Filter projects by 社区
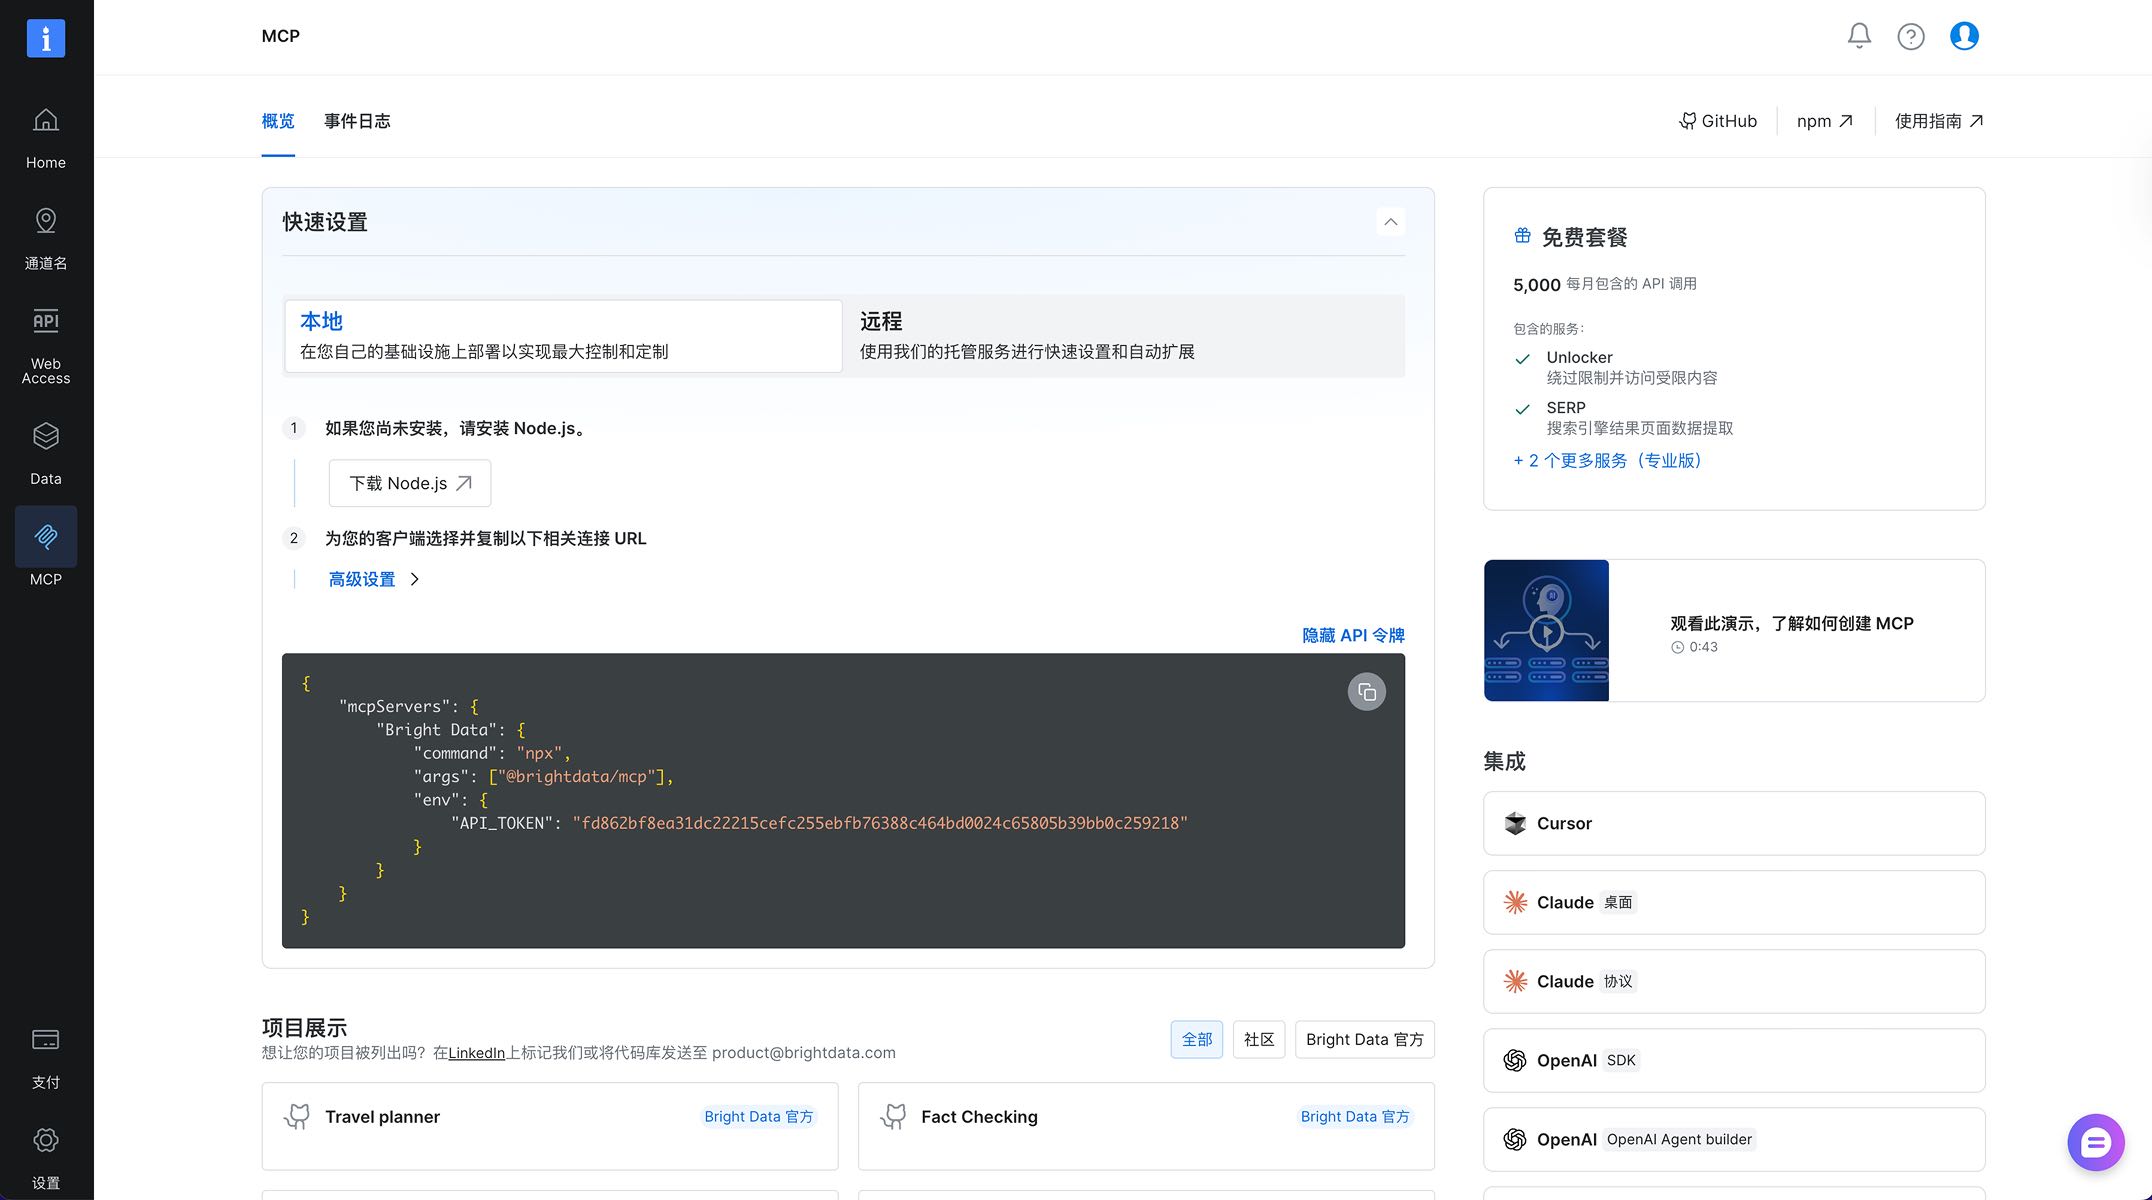The image size is (2152, 1200). pyautogui.click(x=1259, y=1040)
